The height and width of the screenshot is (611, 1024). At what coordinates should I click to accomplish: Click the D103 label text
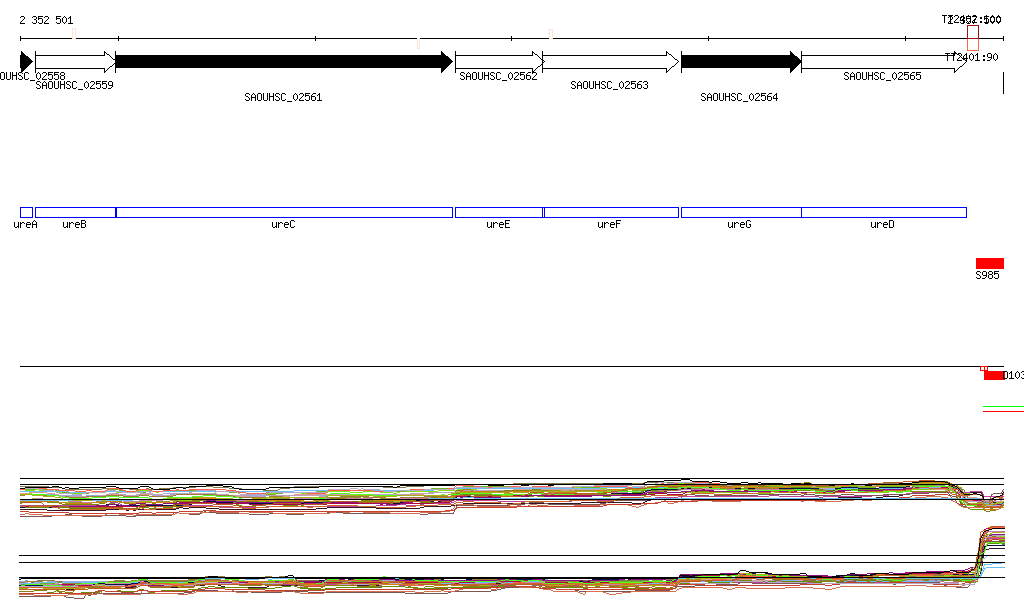pos(1013,375)
